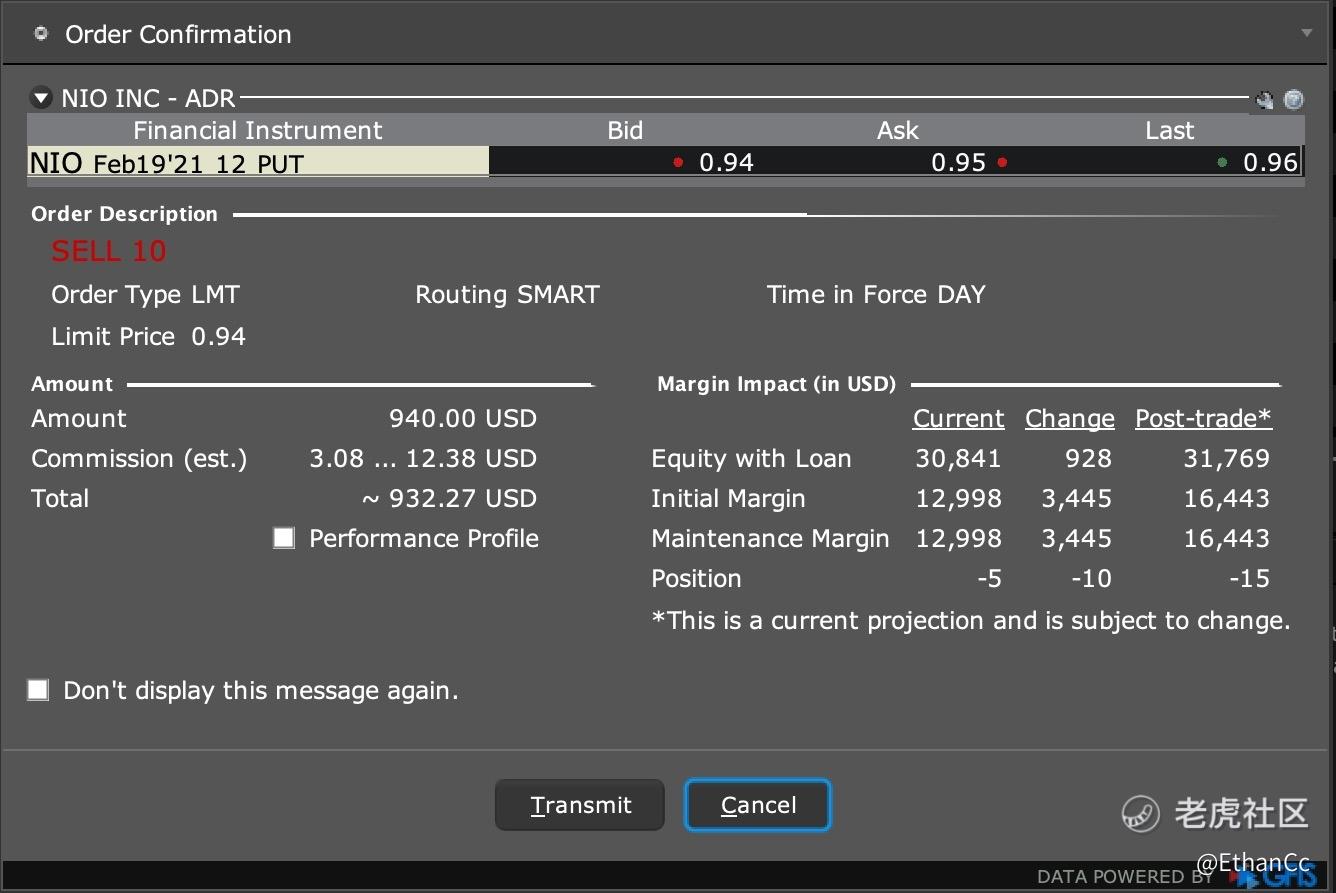Viewport: 1336px width, 893px height.
Task: Click Equity with Loan change value 928
Action: coord(1088,458)
